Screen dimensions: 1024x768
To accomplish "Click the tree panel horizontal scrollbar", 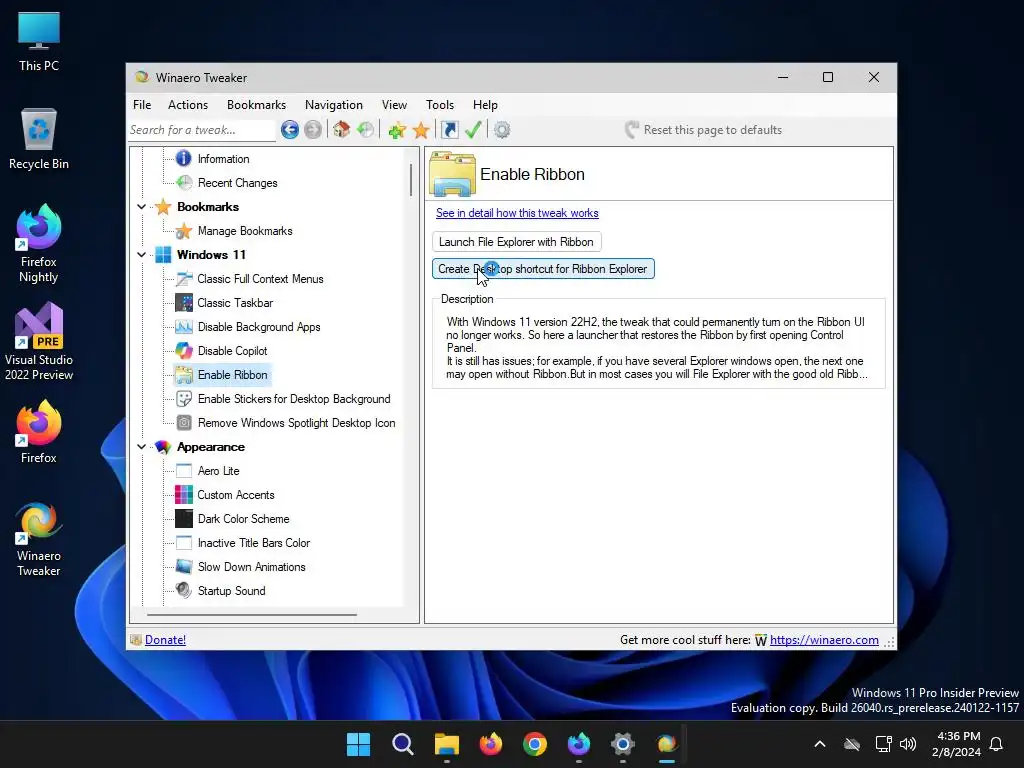I will (x=252, y=615).
